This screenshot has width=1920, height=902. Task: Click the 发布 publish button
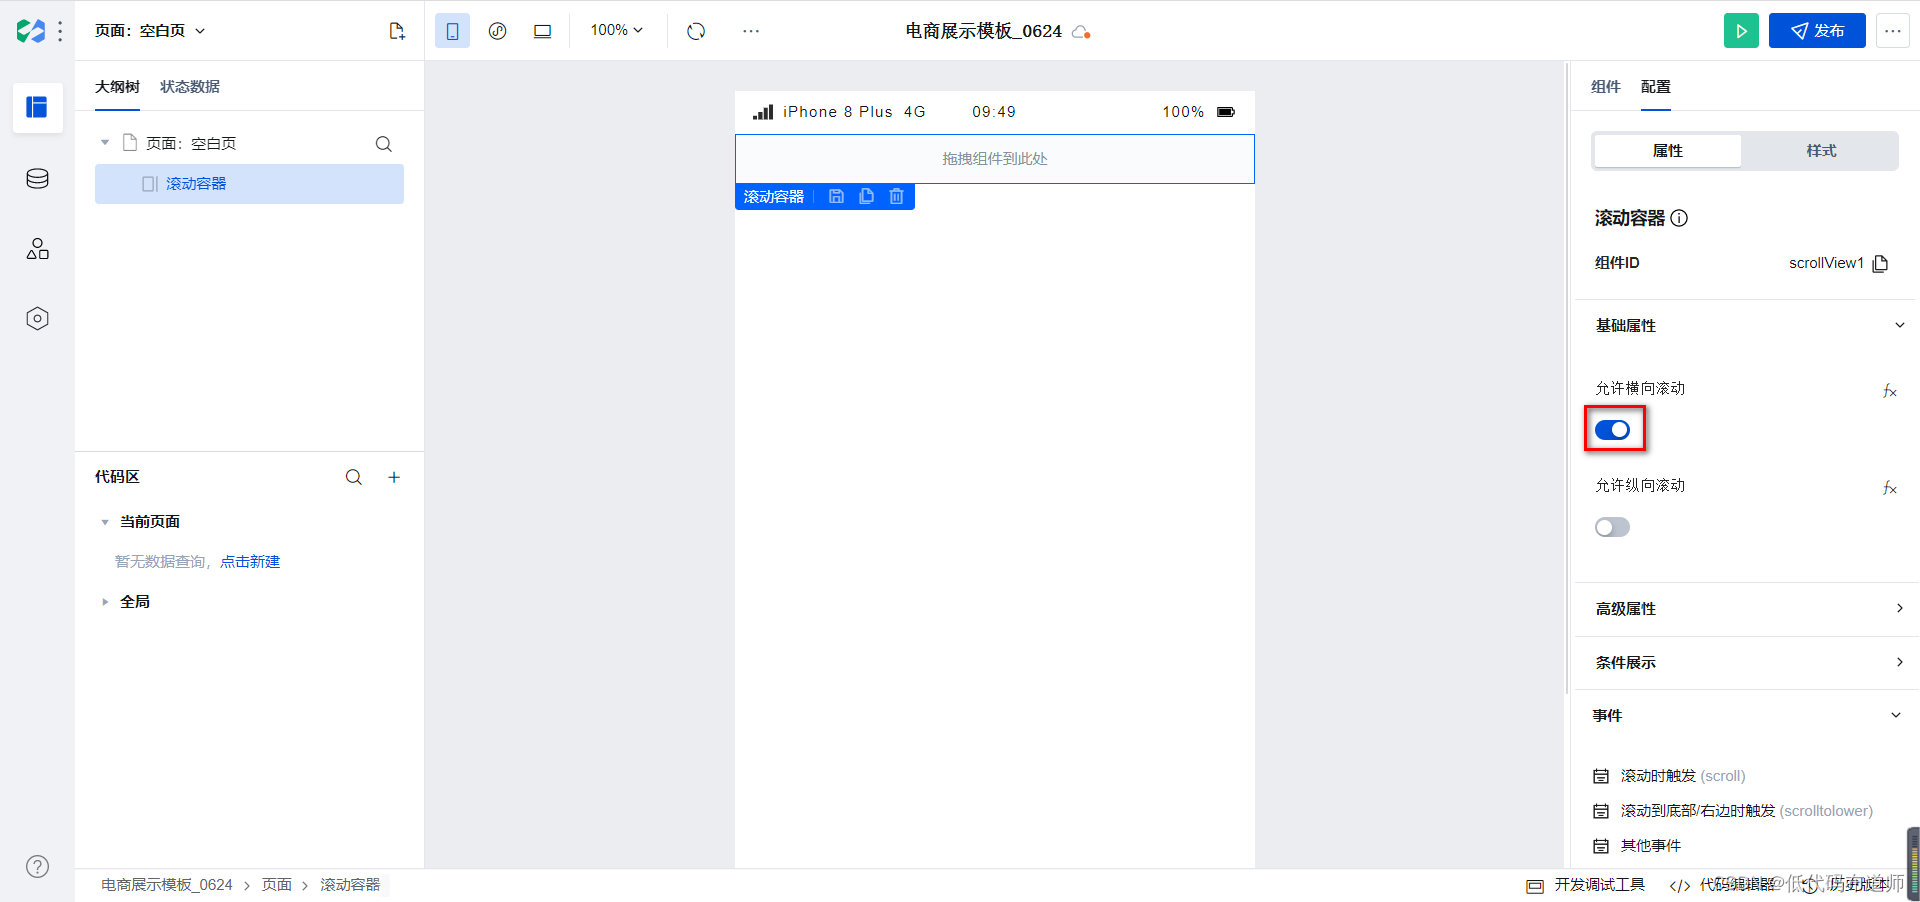point(1817,31)
